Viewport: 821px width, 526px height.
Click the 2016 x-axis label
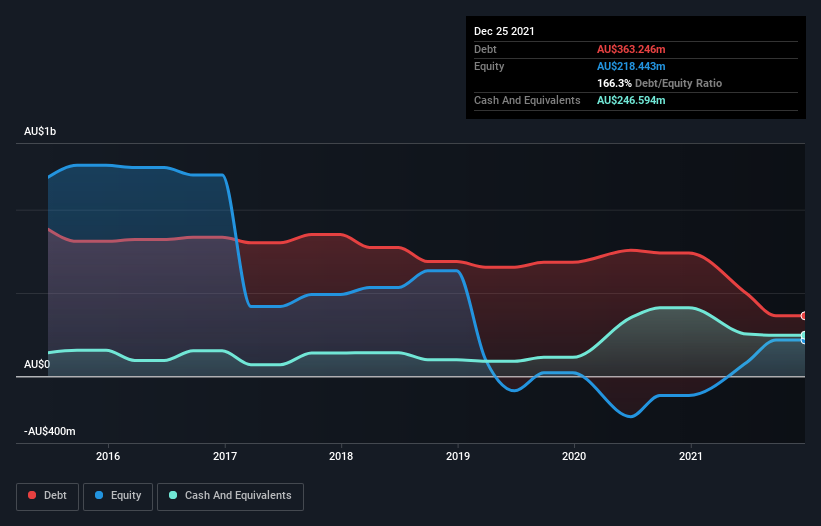click(x=108, y=456)
